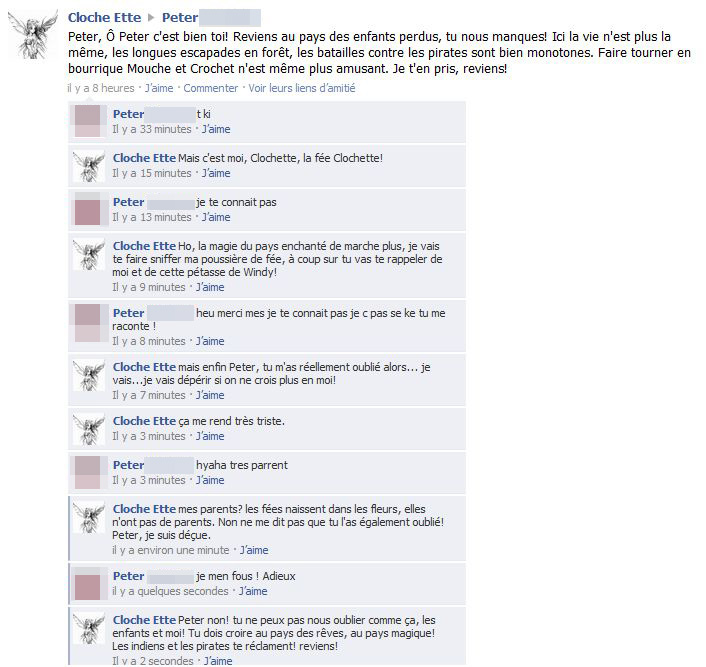Click Cloche Ette name in post header

(x=104, y=18)
